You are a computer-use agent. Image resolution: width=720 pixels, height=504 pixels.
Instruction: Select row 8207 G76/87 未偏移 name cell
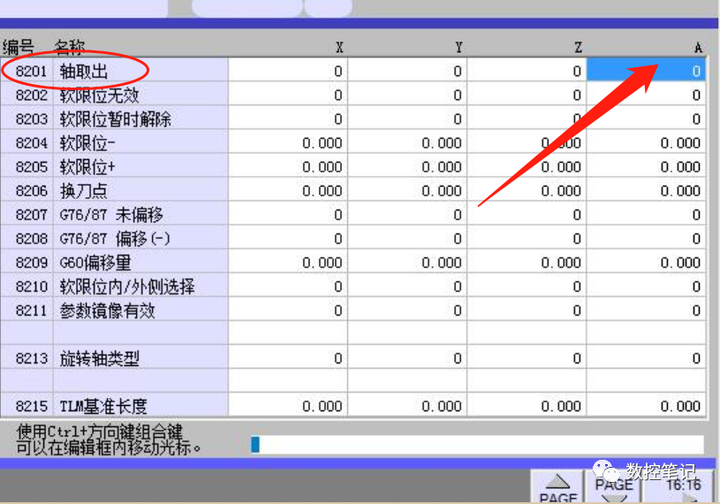[x=141, y=214]
